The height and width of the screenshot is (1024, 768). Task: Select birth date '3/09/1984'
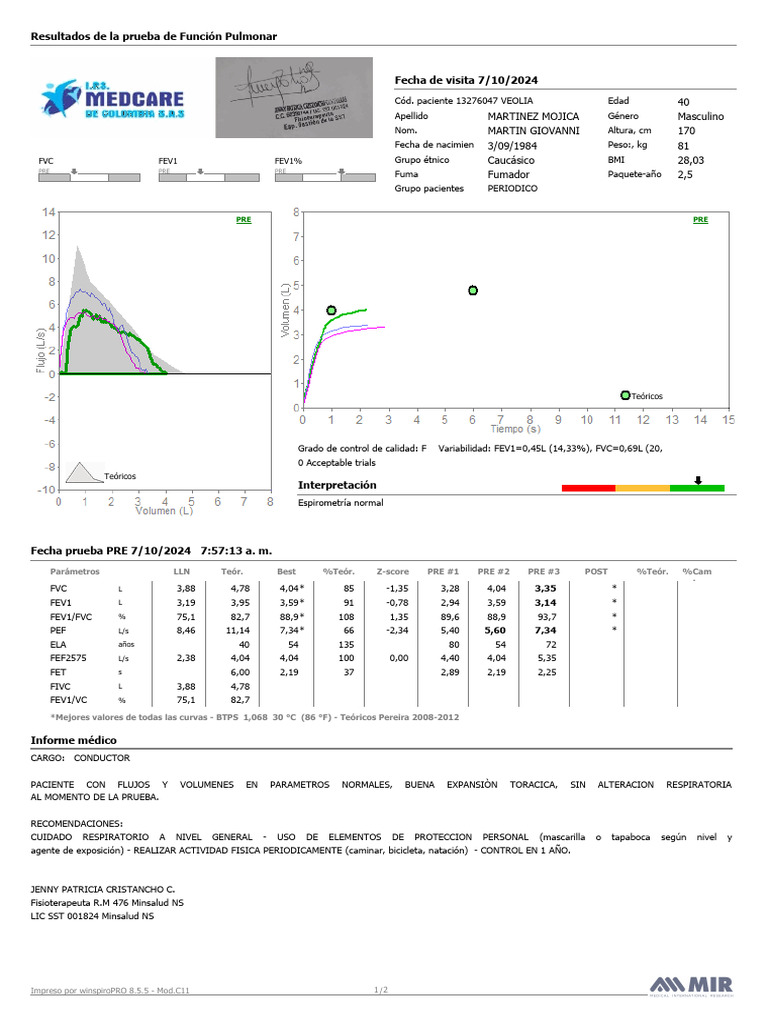click(512, 146)
